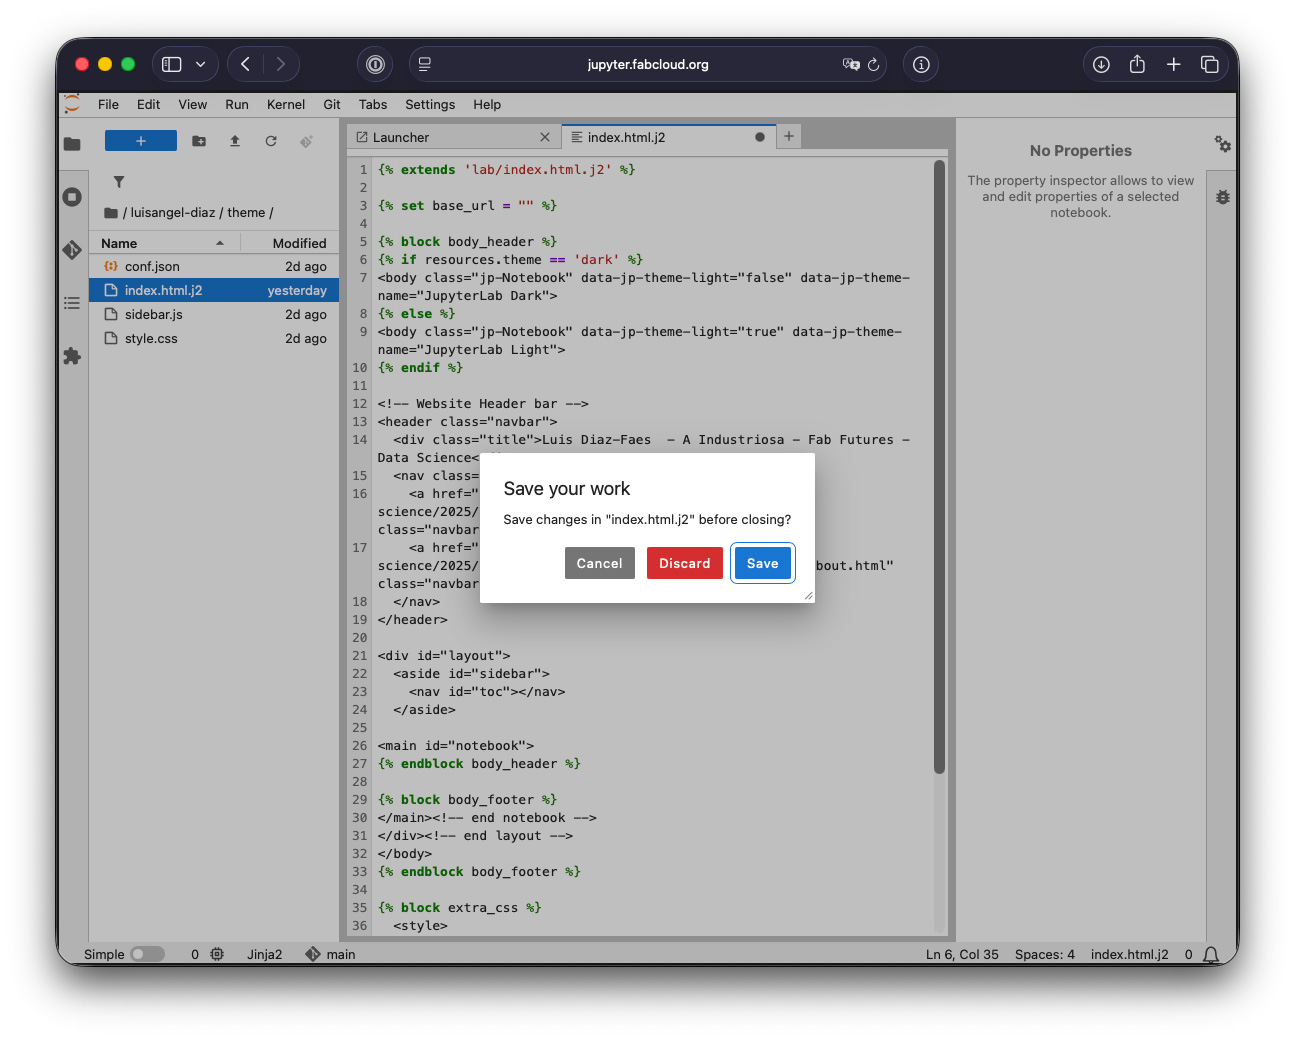The height and width of the screenshot is (1040, 1295).
Task: Refresh the file browser list
Action: click(x=271, y=141)
